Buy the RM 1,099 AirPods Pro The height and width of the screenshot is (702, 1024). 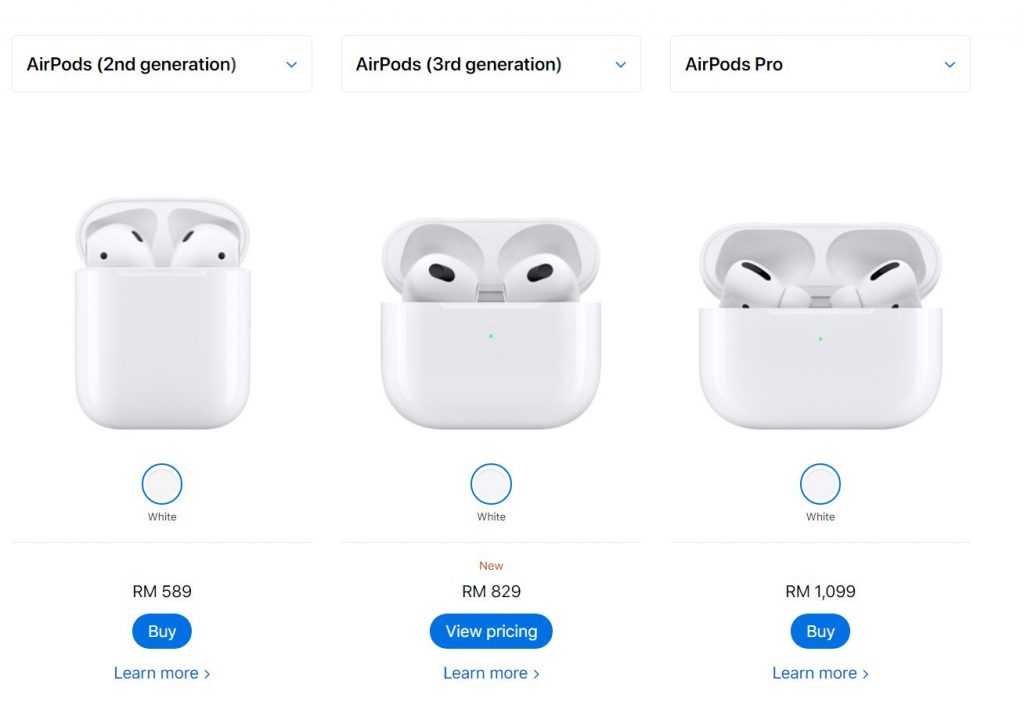tap(820, 631)
